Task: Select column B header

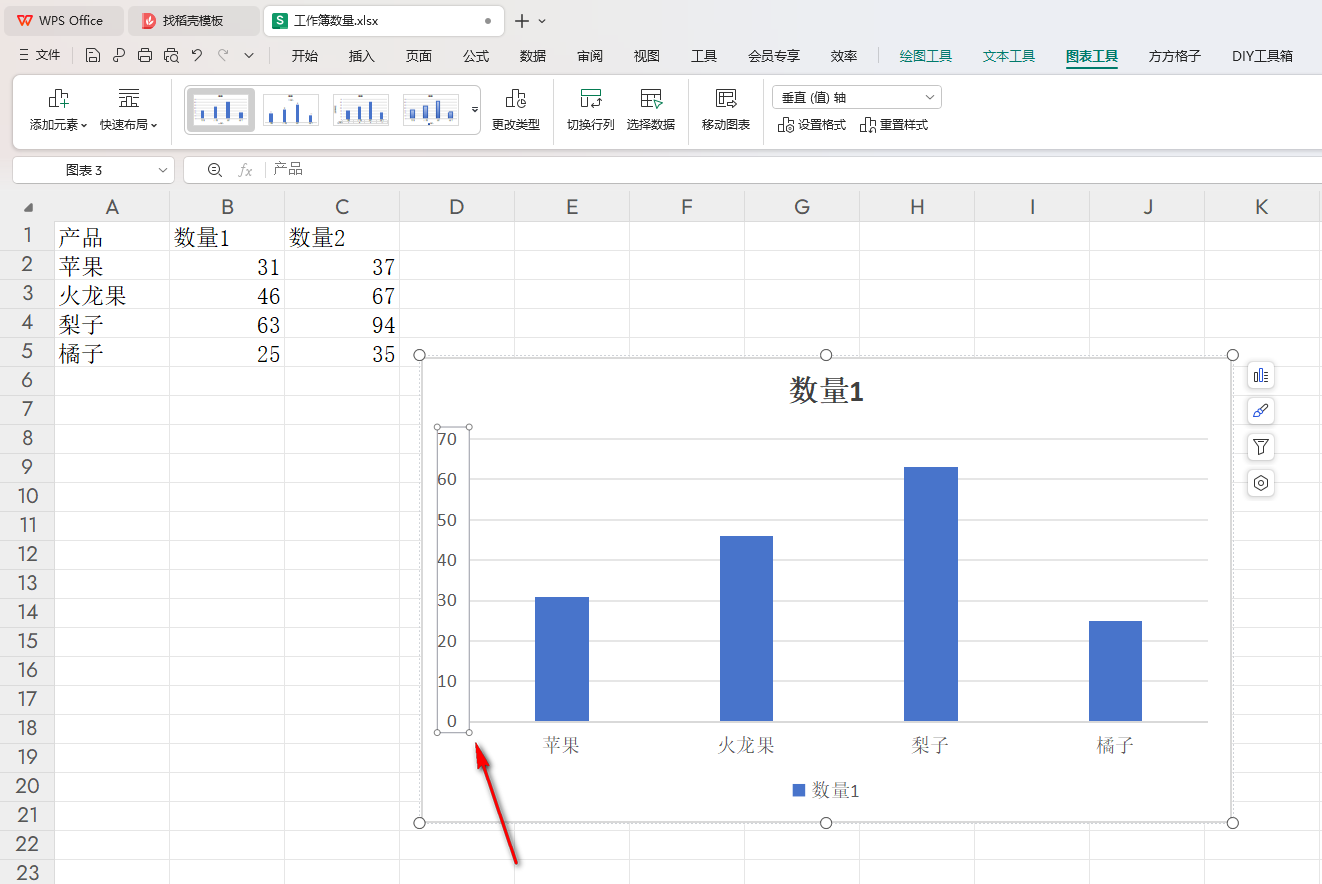Action: [227, 207]
